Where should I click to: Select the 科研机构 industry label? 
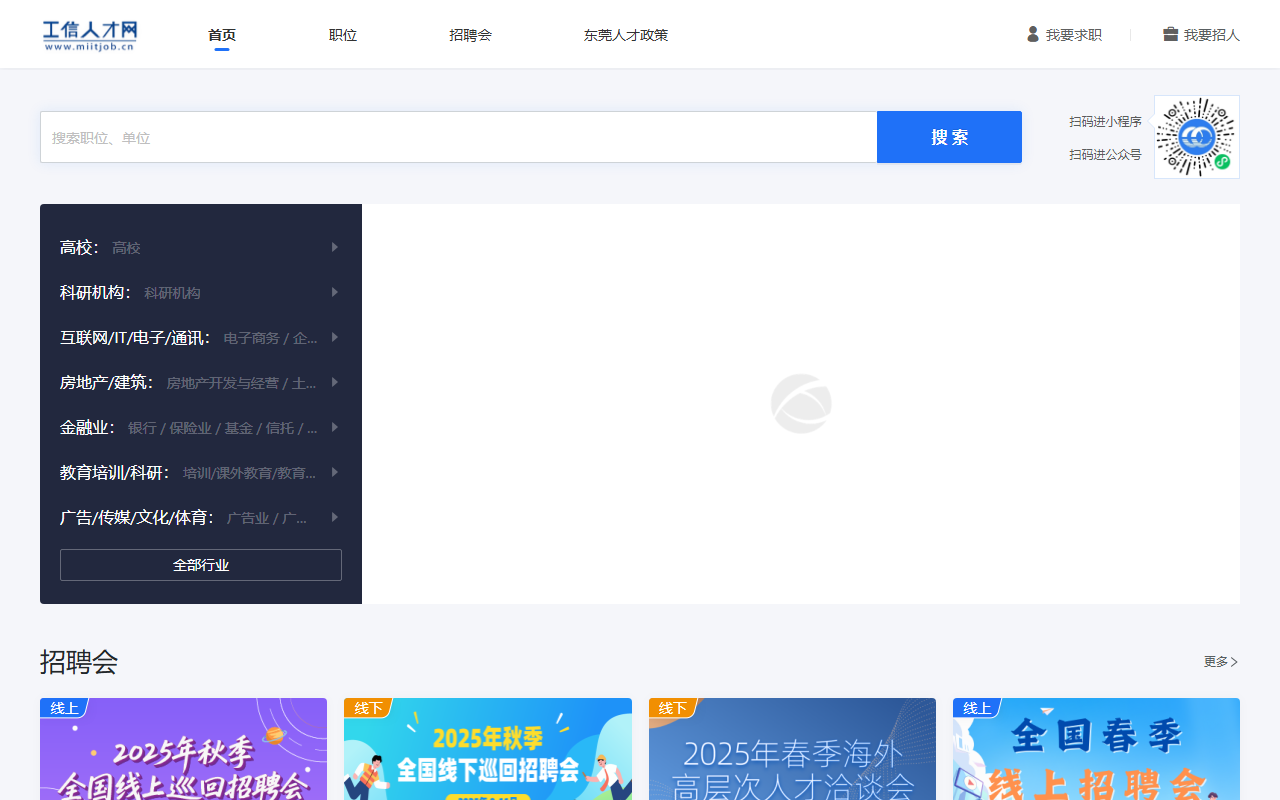(x=96, y=292)
